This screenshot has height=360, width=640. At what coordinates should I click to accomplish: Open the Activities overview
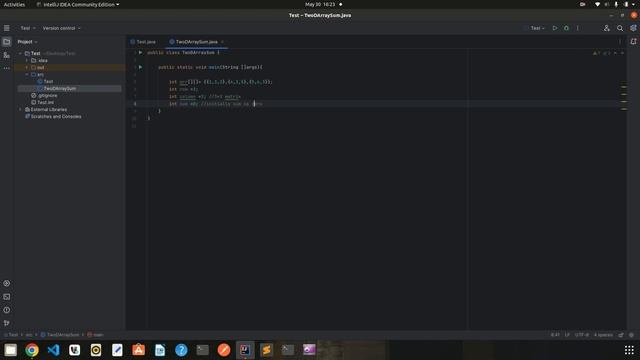(14, 4)
